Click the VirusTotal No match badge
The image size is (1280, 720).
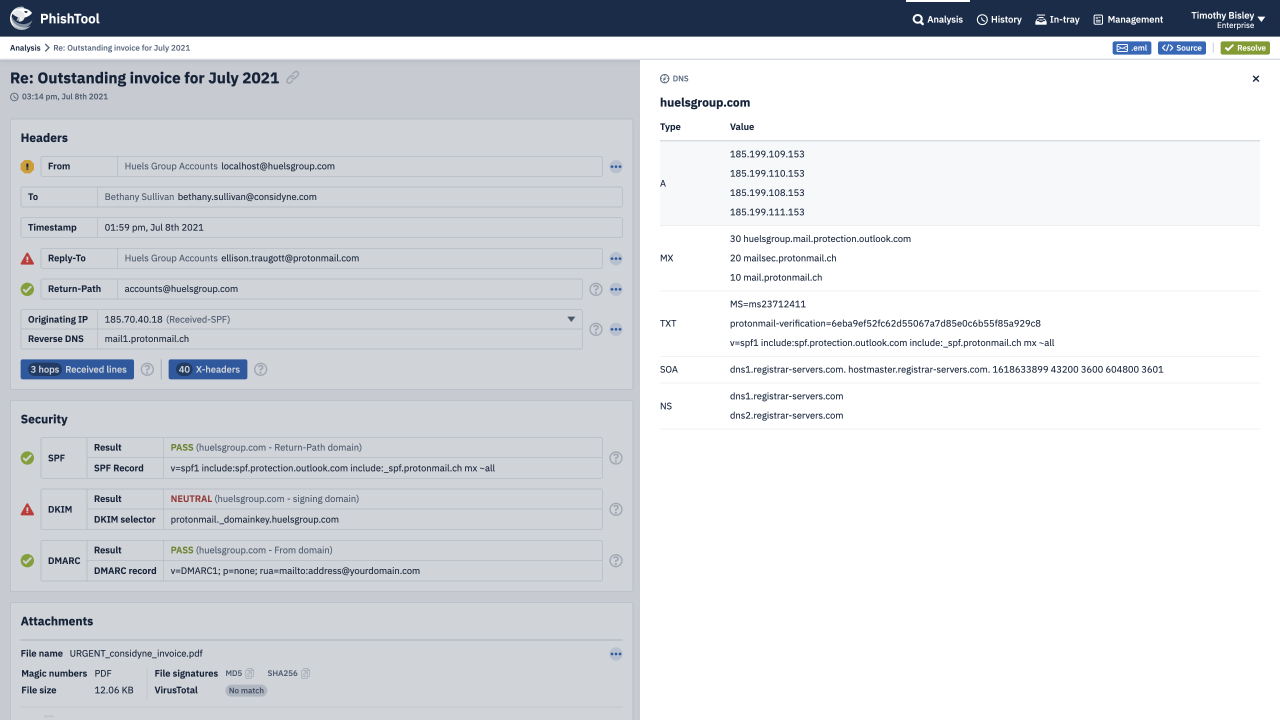click(246, 690)
